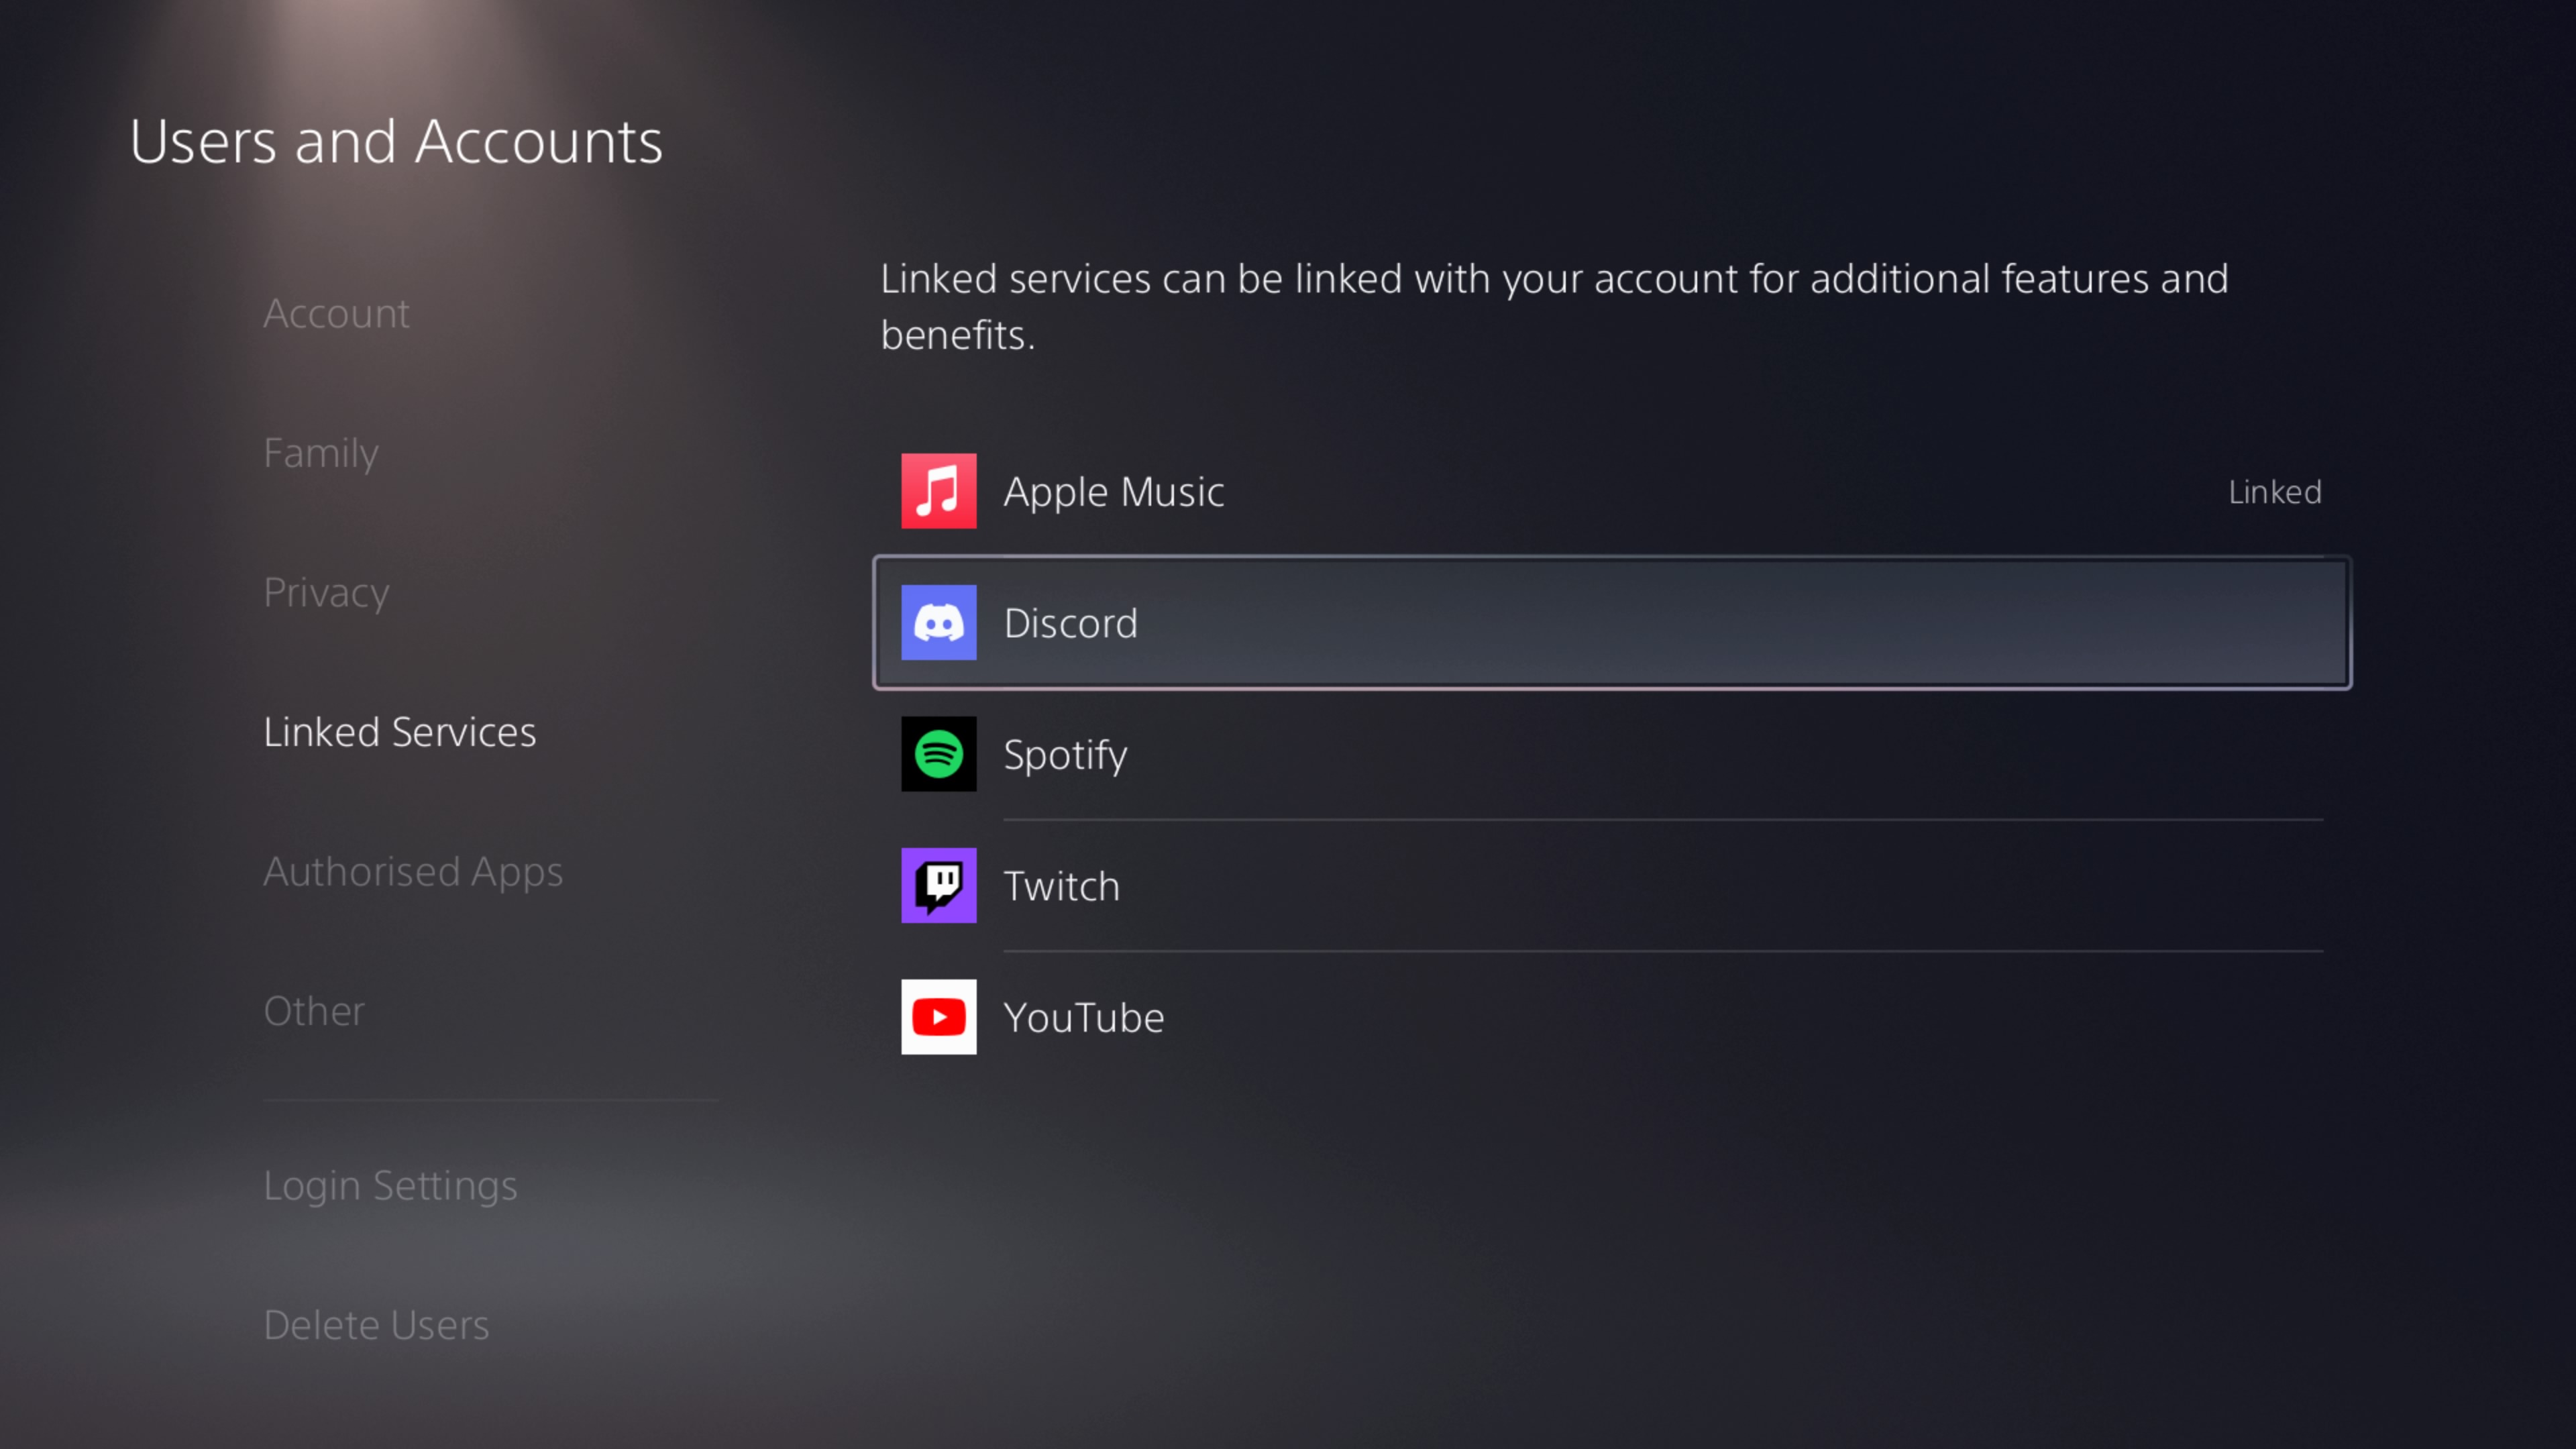The width and height of the screenshot is (2576, 1449).
Task: Open the Authorised Apps section
Action: pyautogui.click(x=413, y=869)
